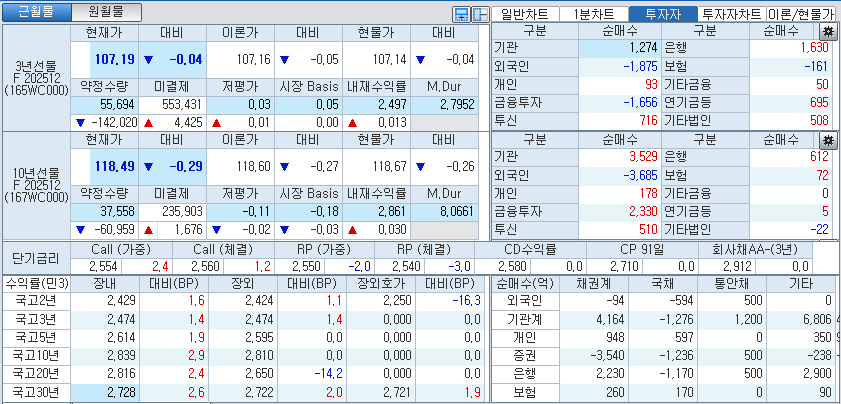The height and width of the screenshot is (404, 841).
Task: Click the open interest value 235,903
Action: (x=182, y=211)
